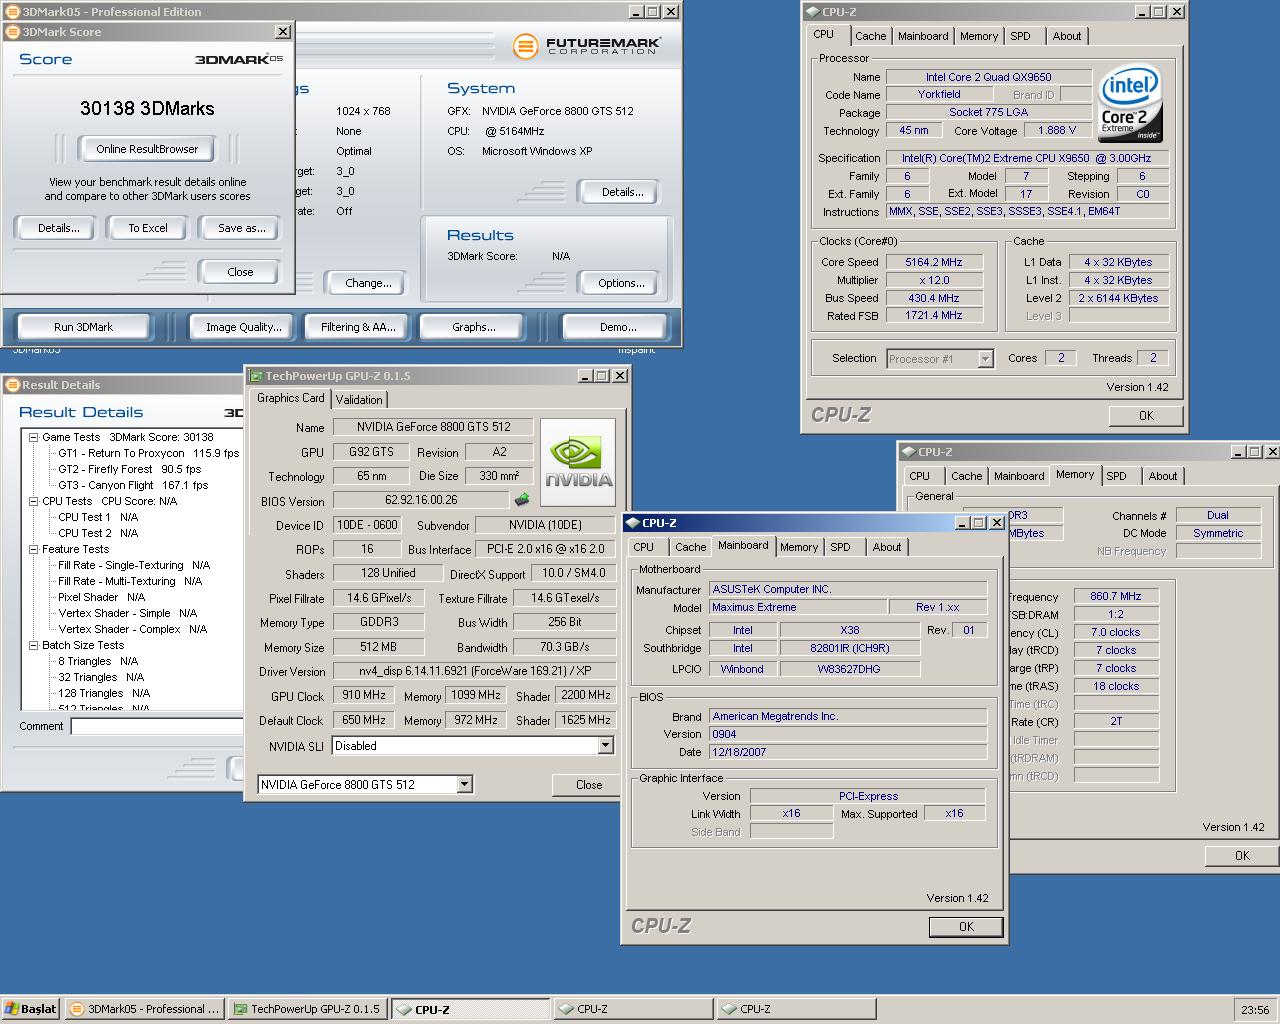Click OK in the top CPU-Z window

[1146, 416]
